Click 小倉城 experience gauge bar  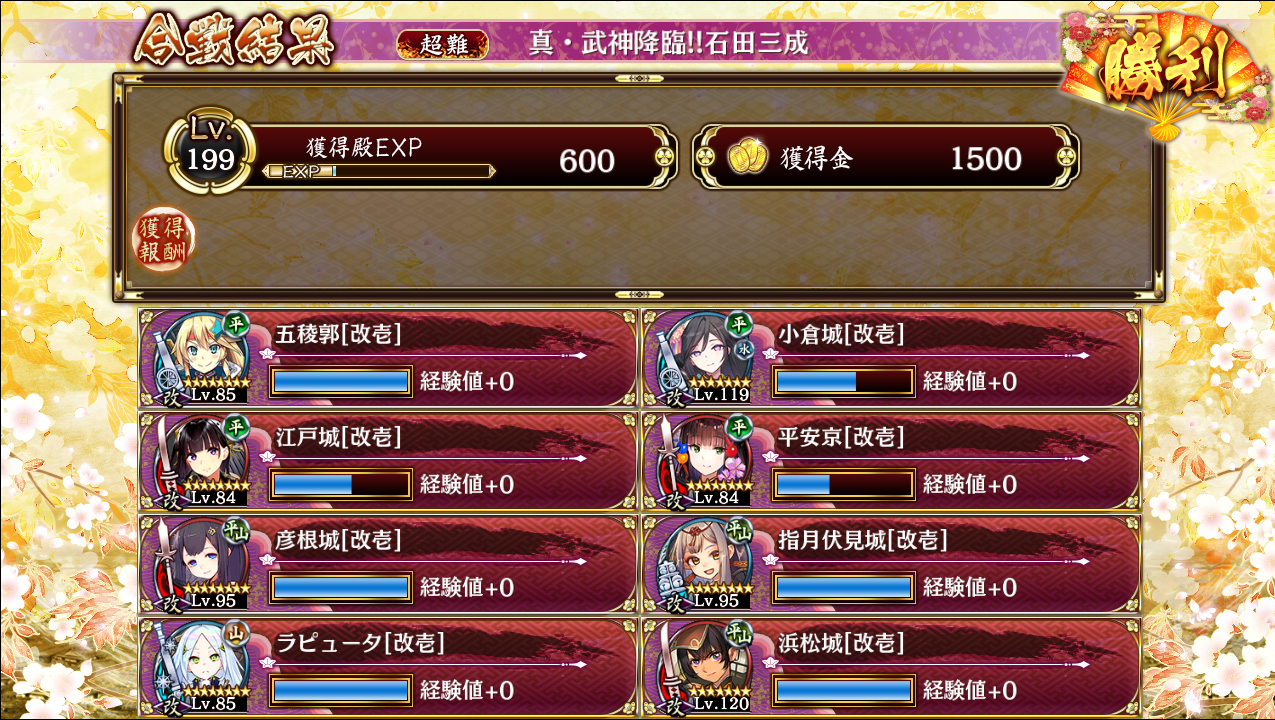(x=844, y=382)
